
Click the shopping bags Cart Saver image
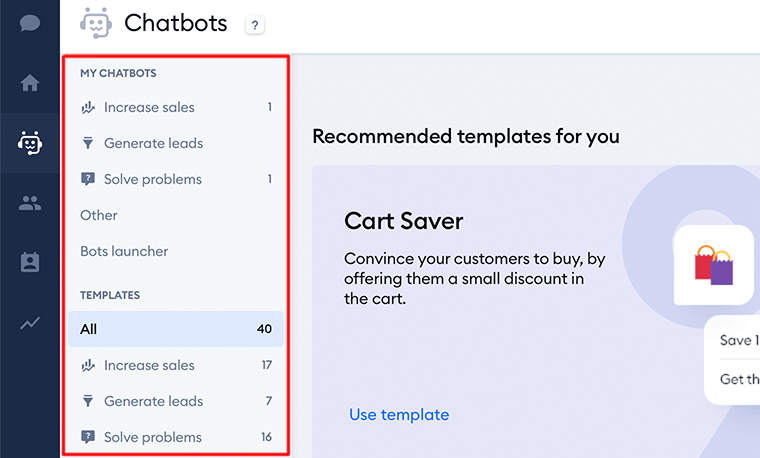[x=714, y=265]
